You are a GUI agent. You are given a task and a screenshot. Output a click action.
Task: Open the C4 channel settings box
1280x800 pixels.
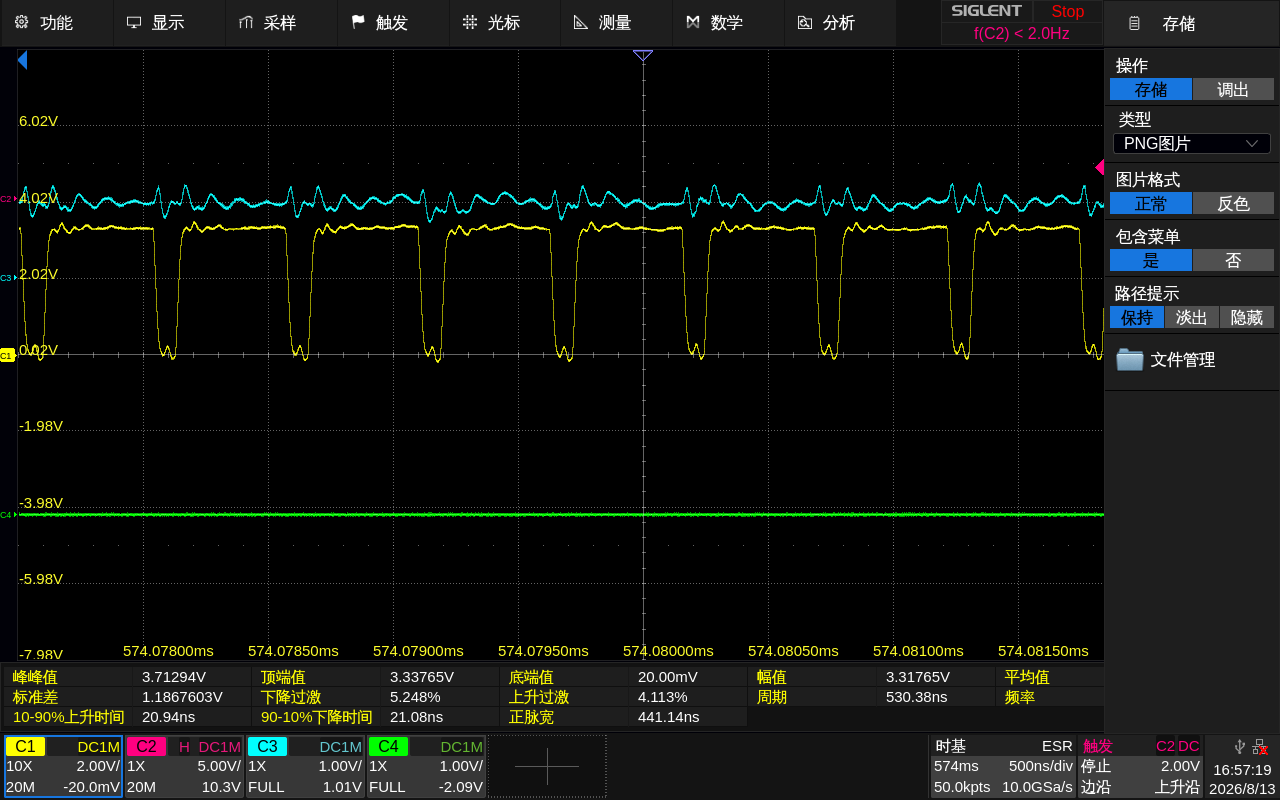click(x=426, y=766)
